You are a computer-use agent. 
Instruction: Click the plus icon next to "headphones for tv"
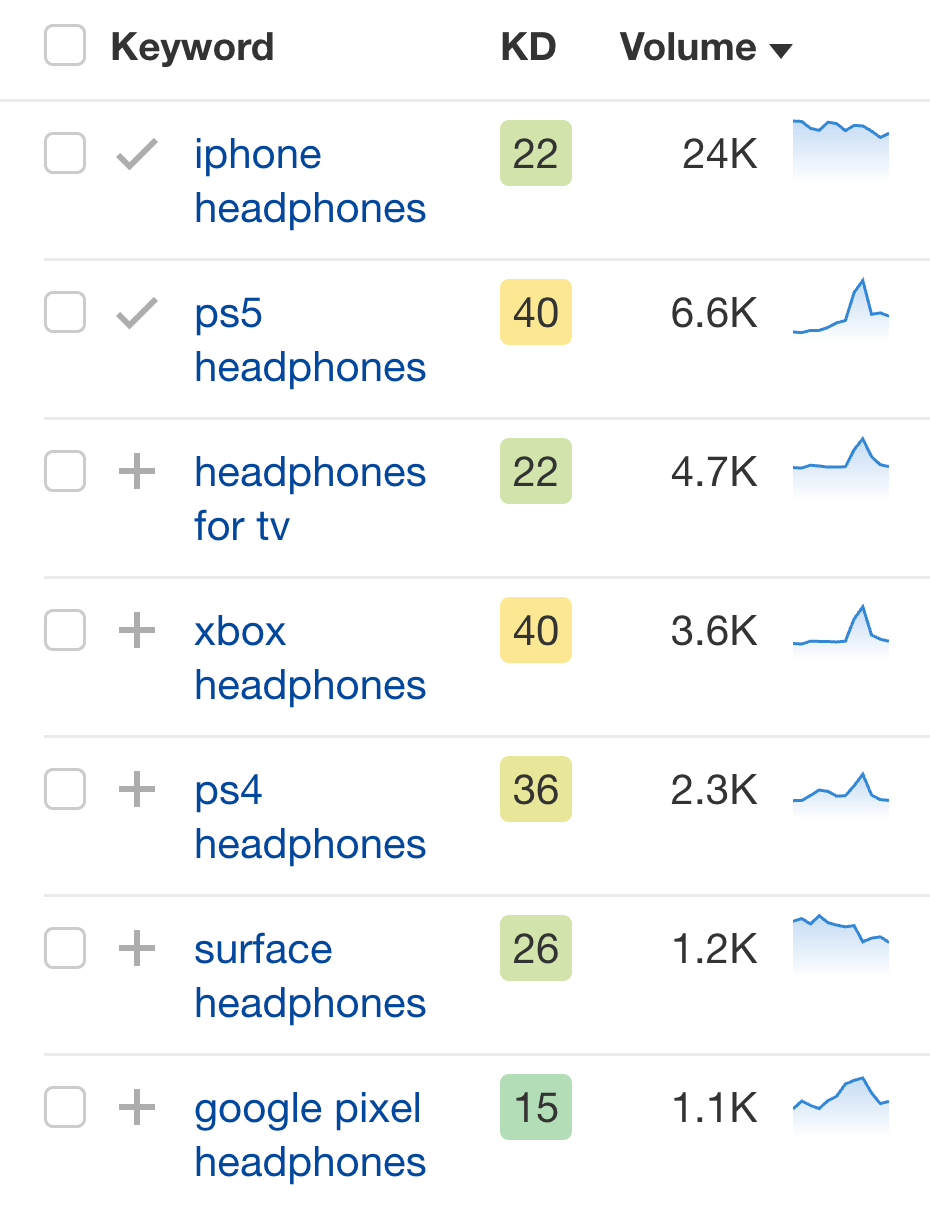135,471
